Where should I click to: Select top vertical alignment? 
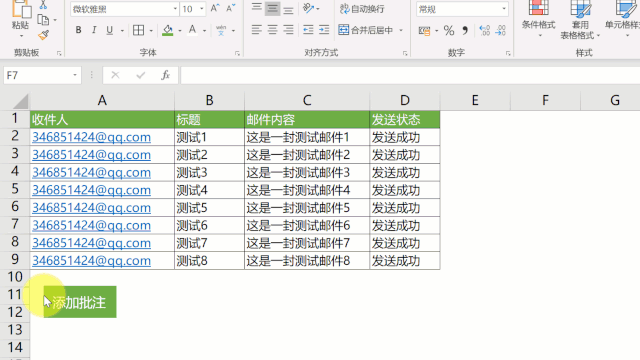256,7
